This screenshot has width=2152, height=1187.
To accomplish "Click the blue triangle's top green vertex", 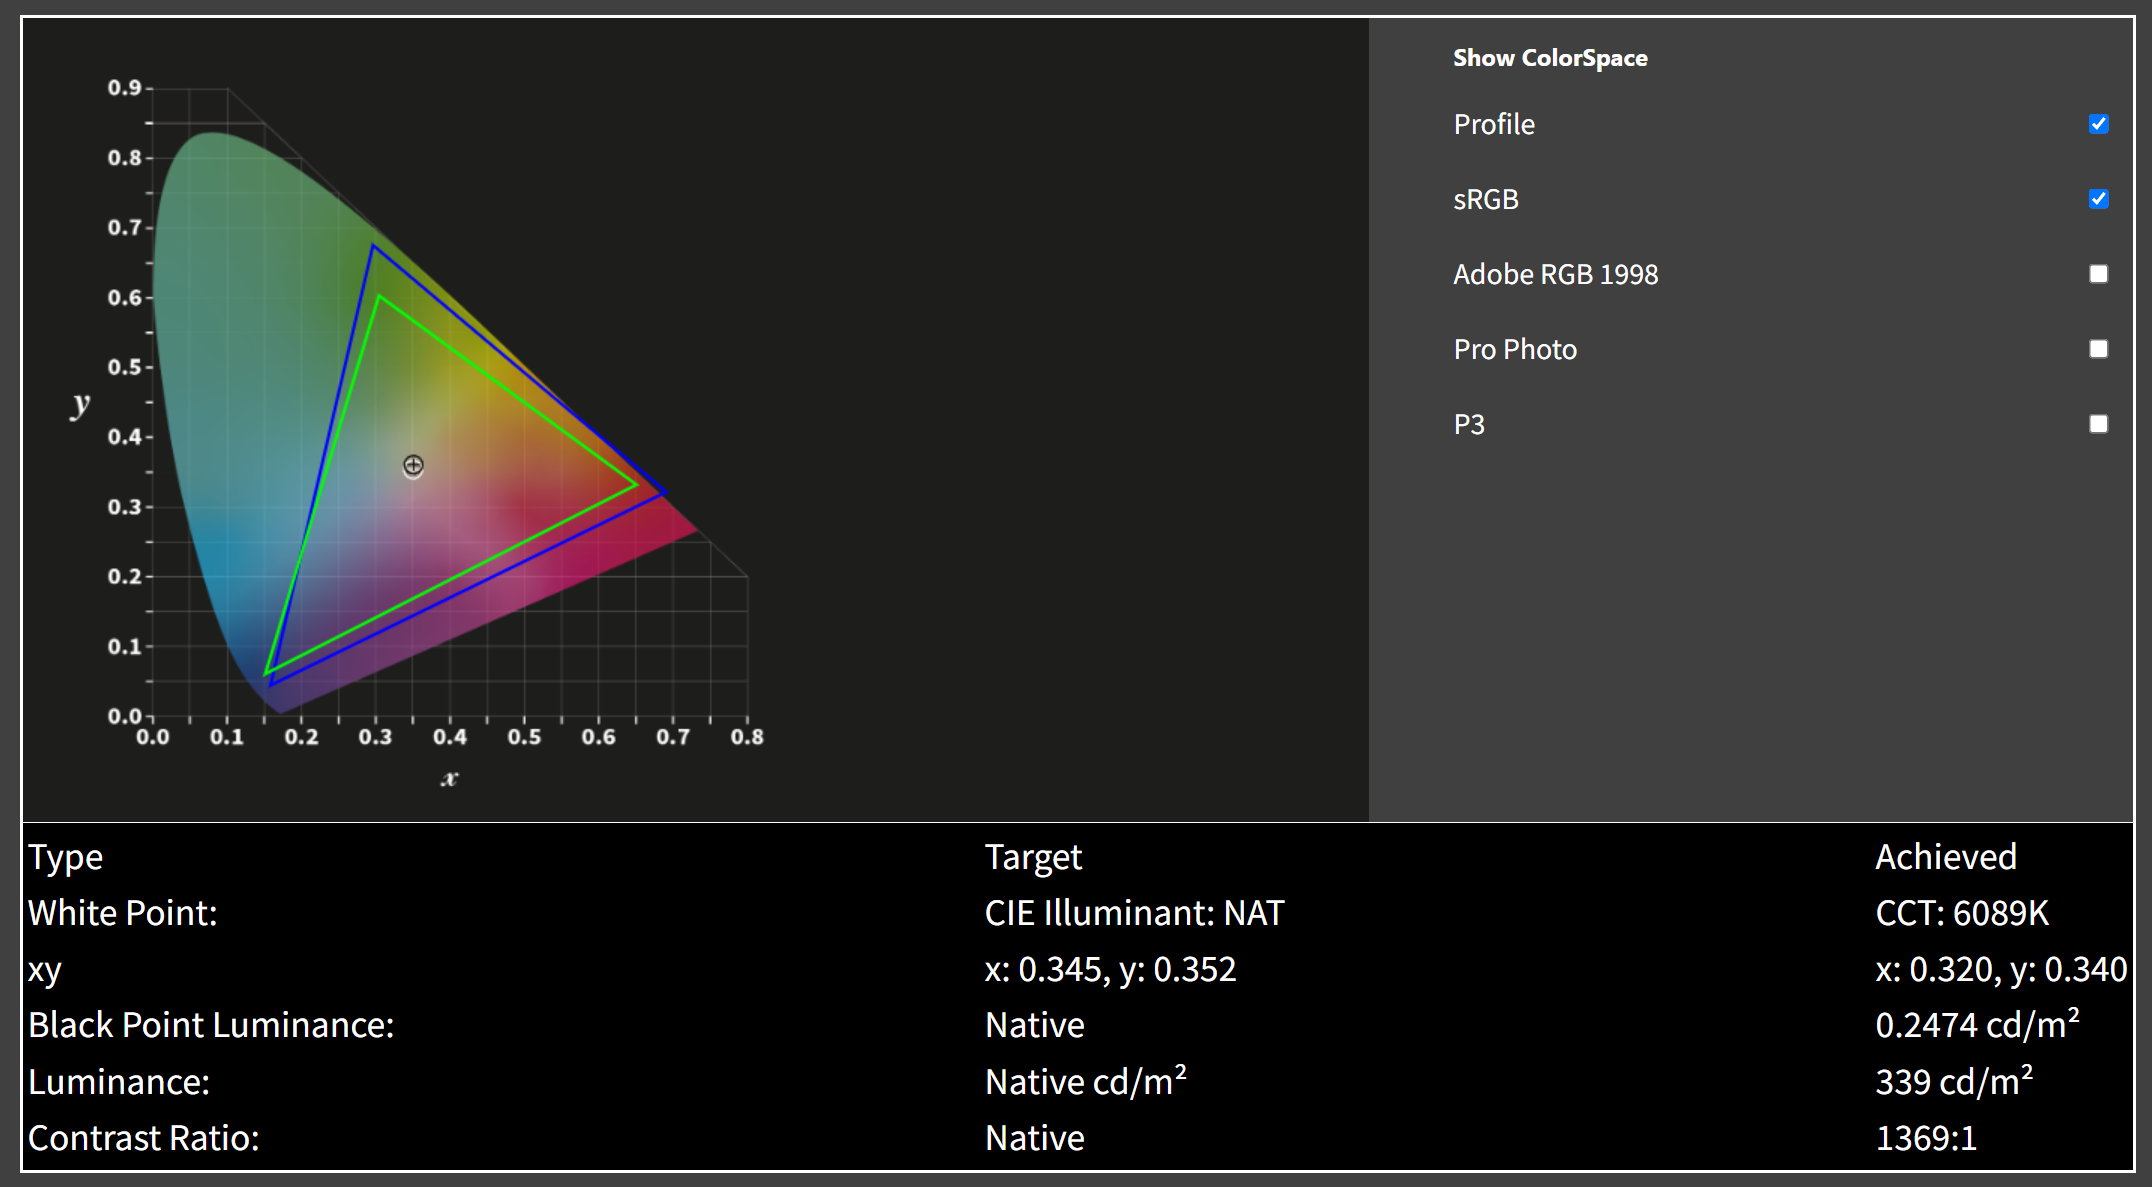I will coord(373,246).
